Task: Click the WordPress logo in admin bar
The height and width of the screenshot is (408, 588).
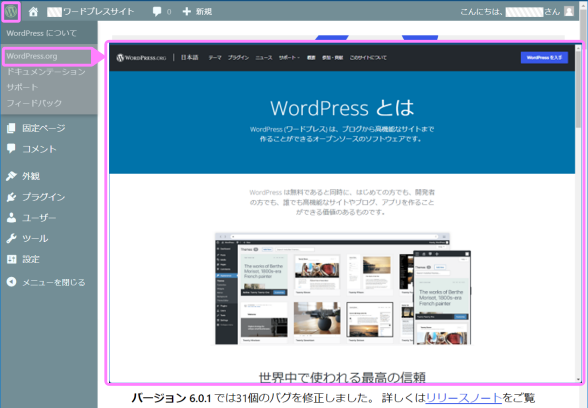Action: point(11,12)
